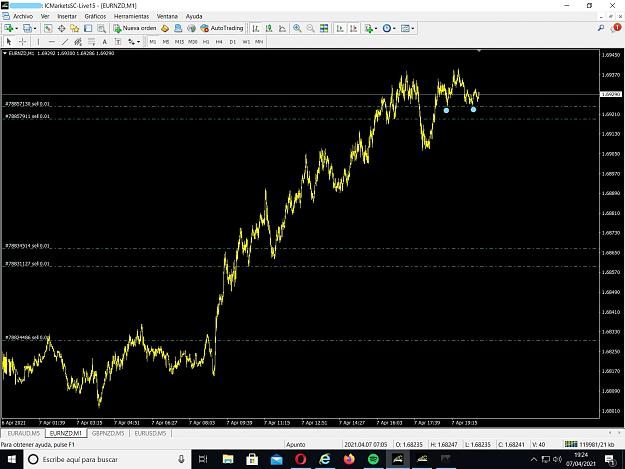Switch timeframe to M5

166,41
